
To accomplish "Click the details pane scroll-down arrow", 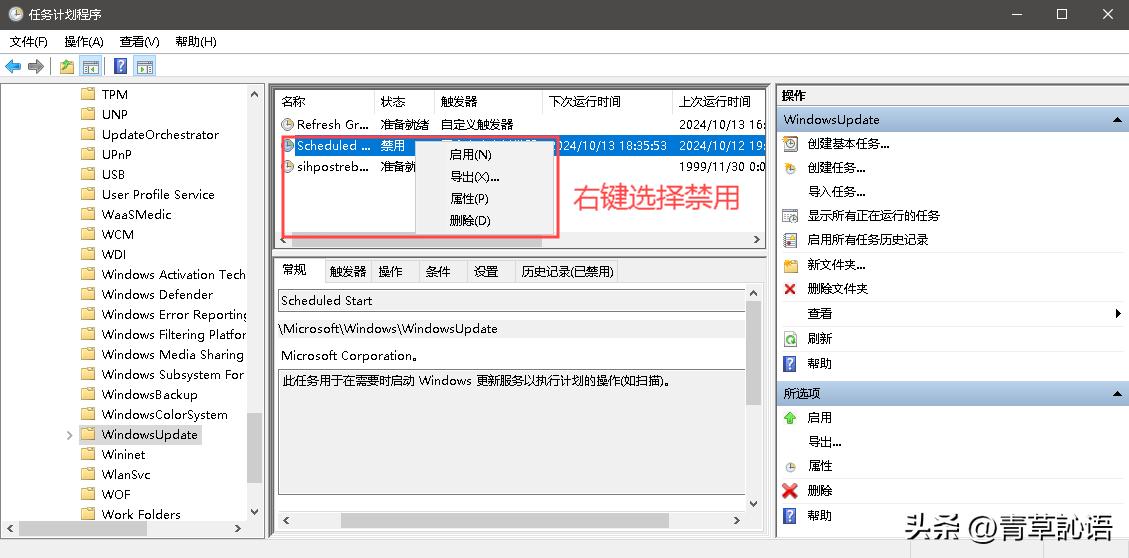I will pos(753,504).
